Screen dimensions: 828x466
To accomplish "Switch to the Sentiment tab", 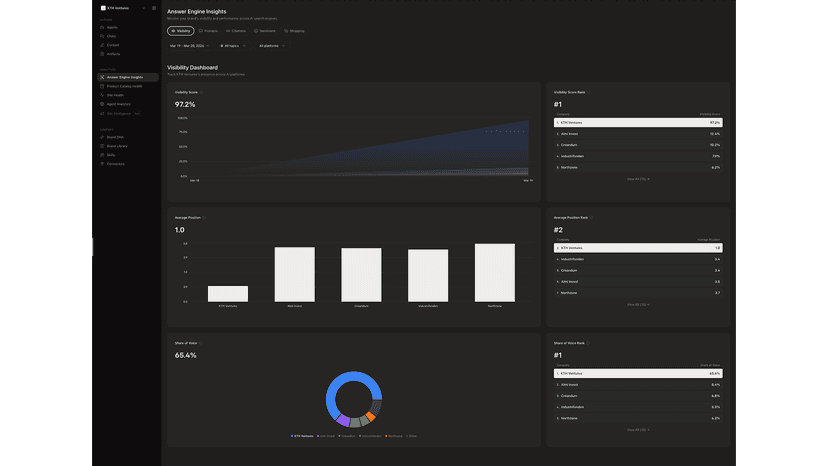I will (x=265, y=31).
